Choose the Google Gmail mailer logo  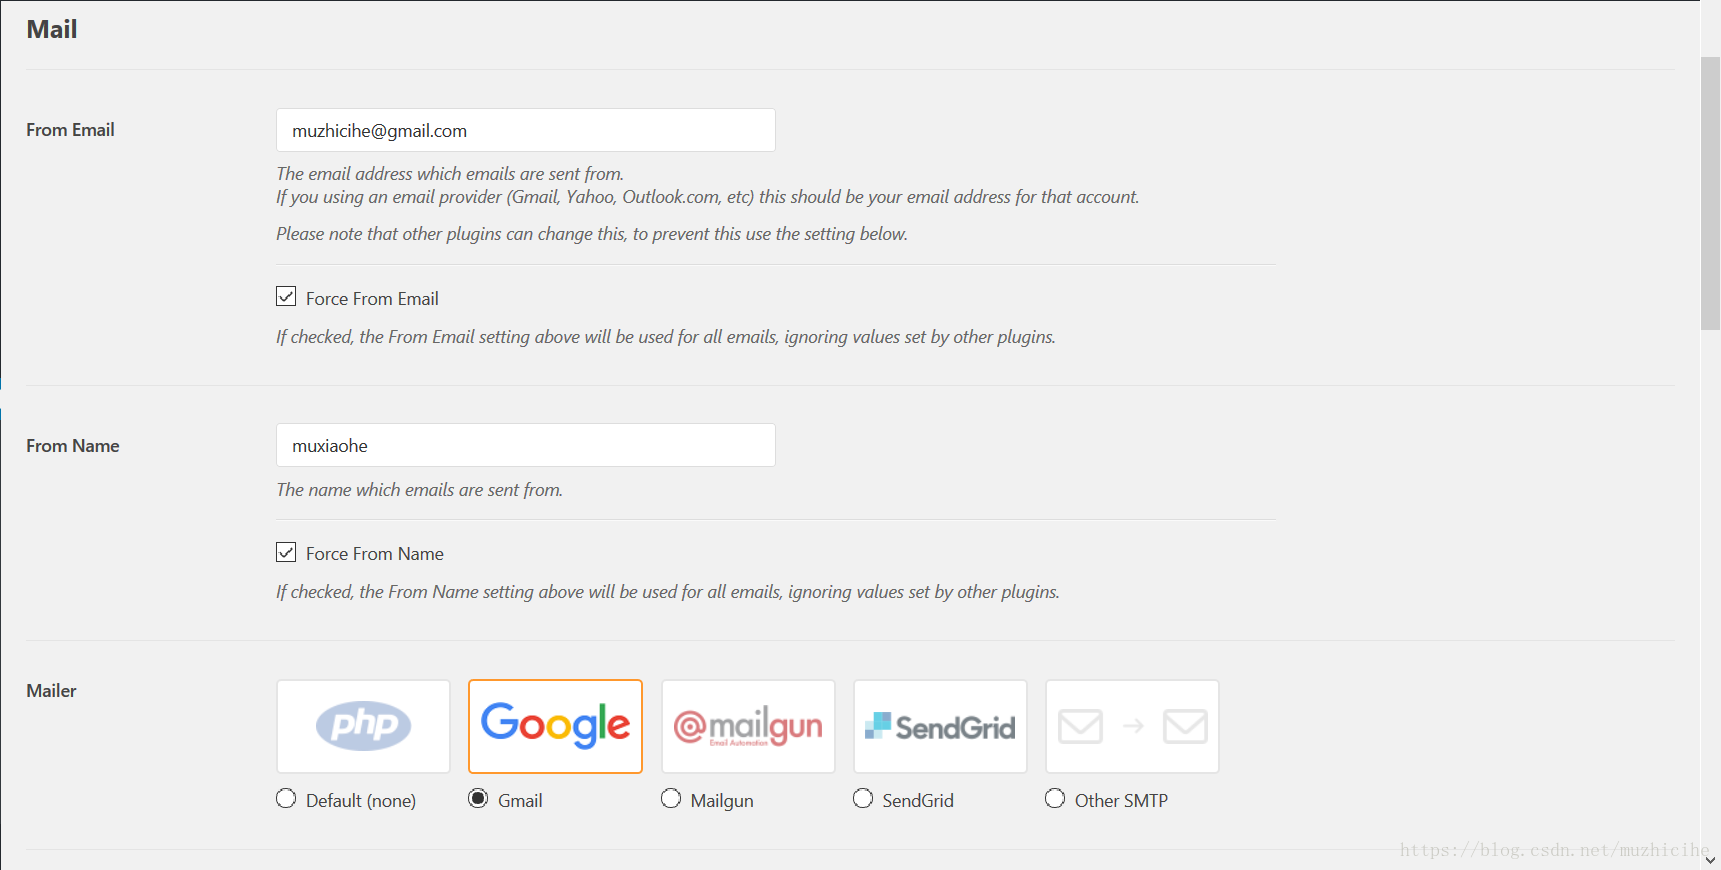[555, 726]
